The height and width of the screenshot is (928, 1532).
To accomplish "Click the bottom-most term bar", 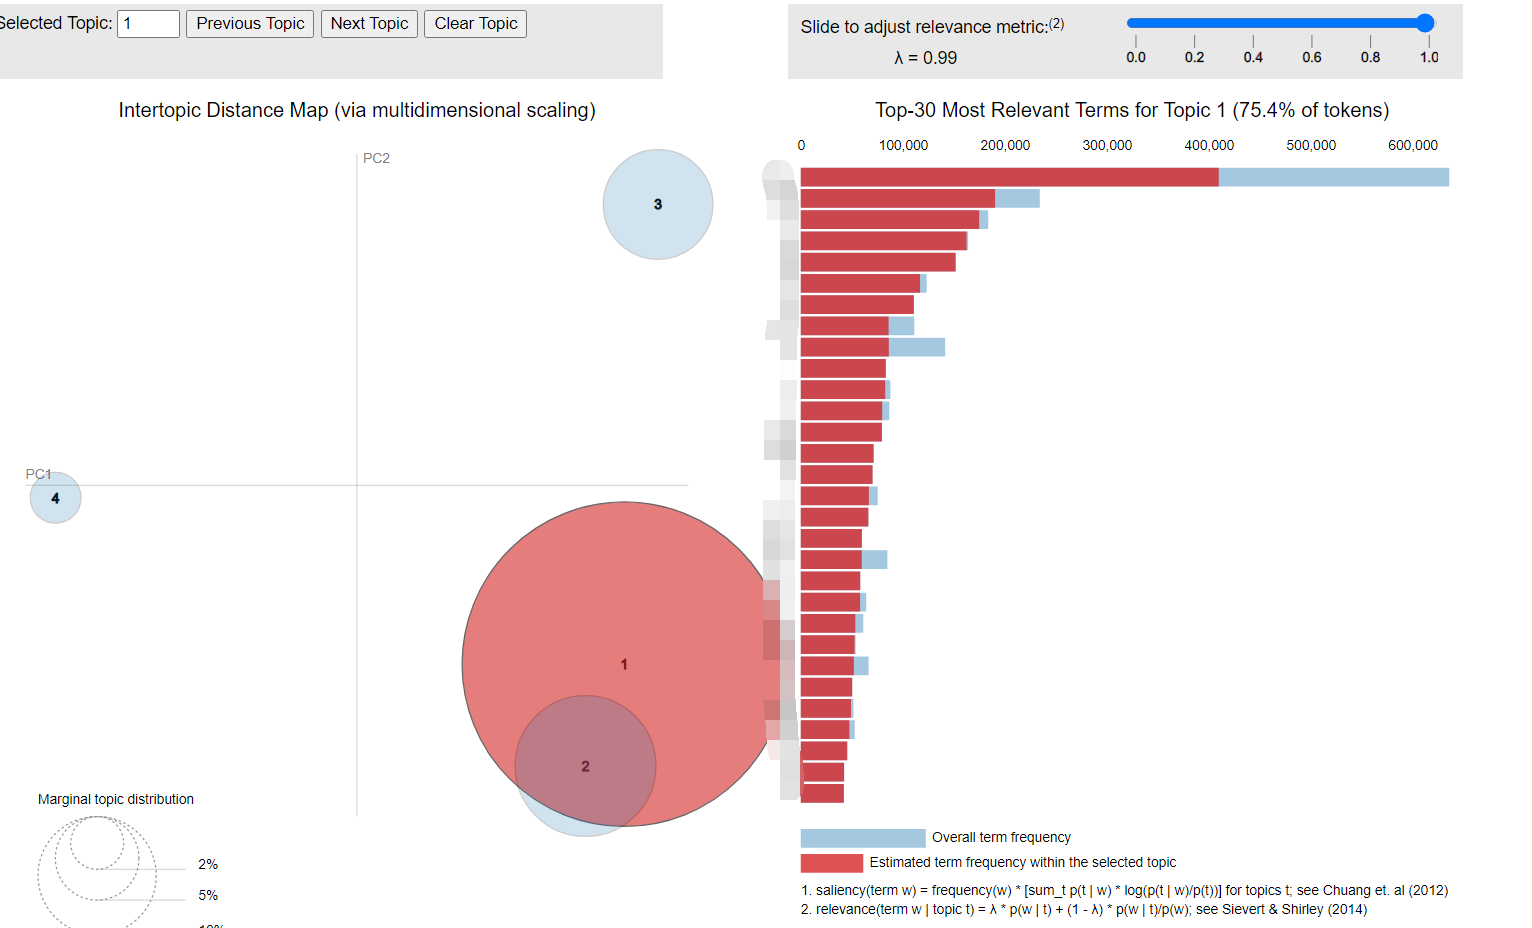I will click(822, 793).
